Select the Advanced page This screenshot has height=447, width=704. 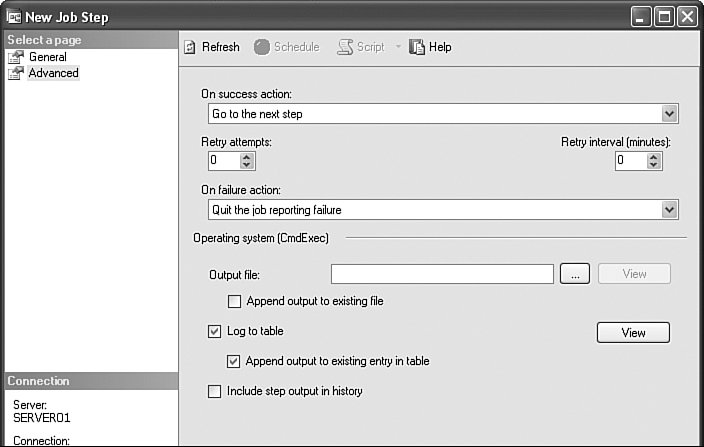tap(53, 73)
